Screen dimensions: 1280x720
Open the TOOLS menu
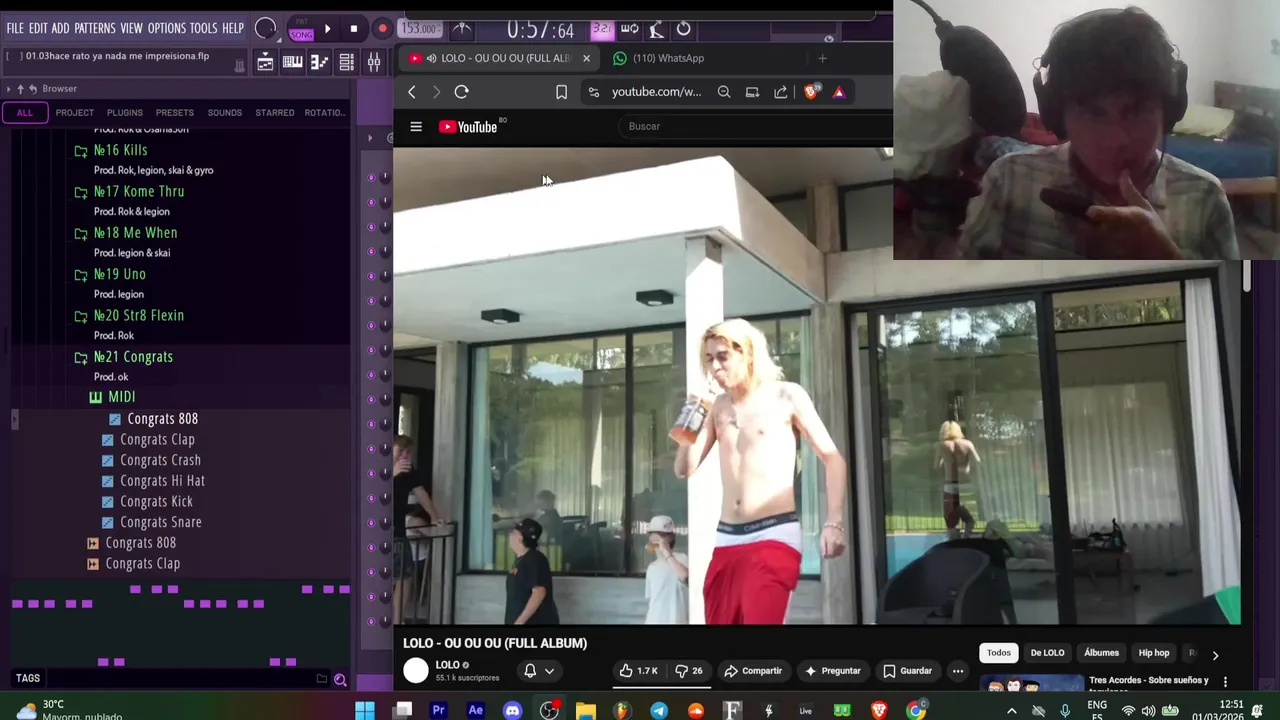(203, 28)
